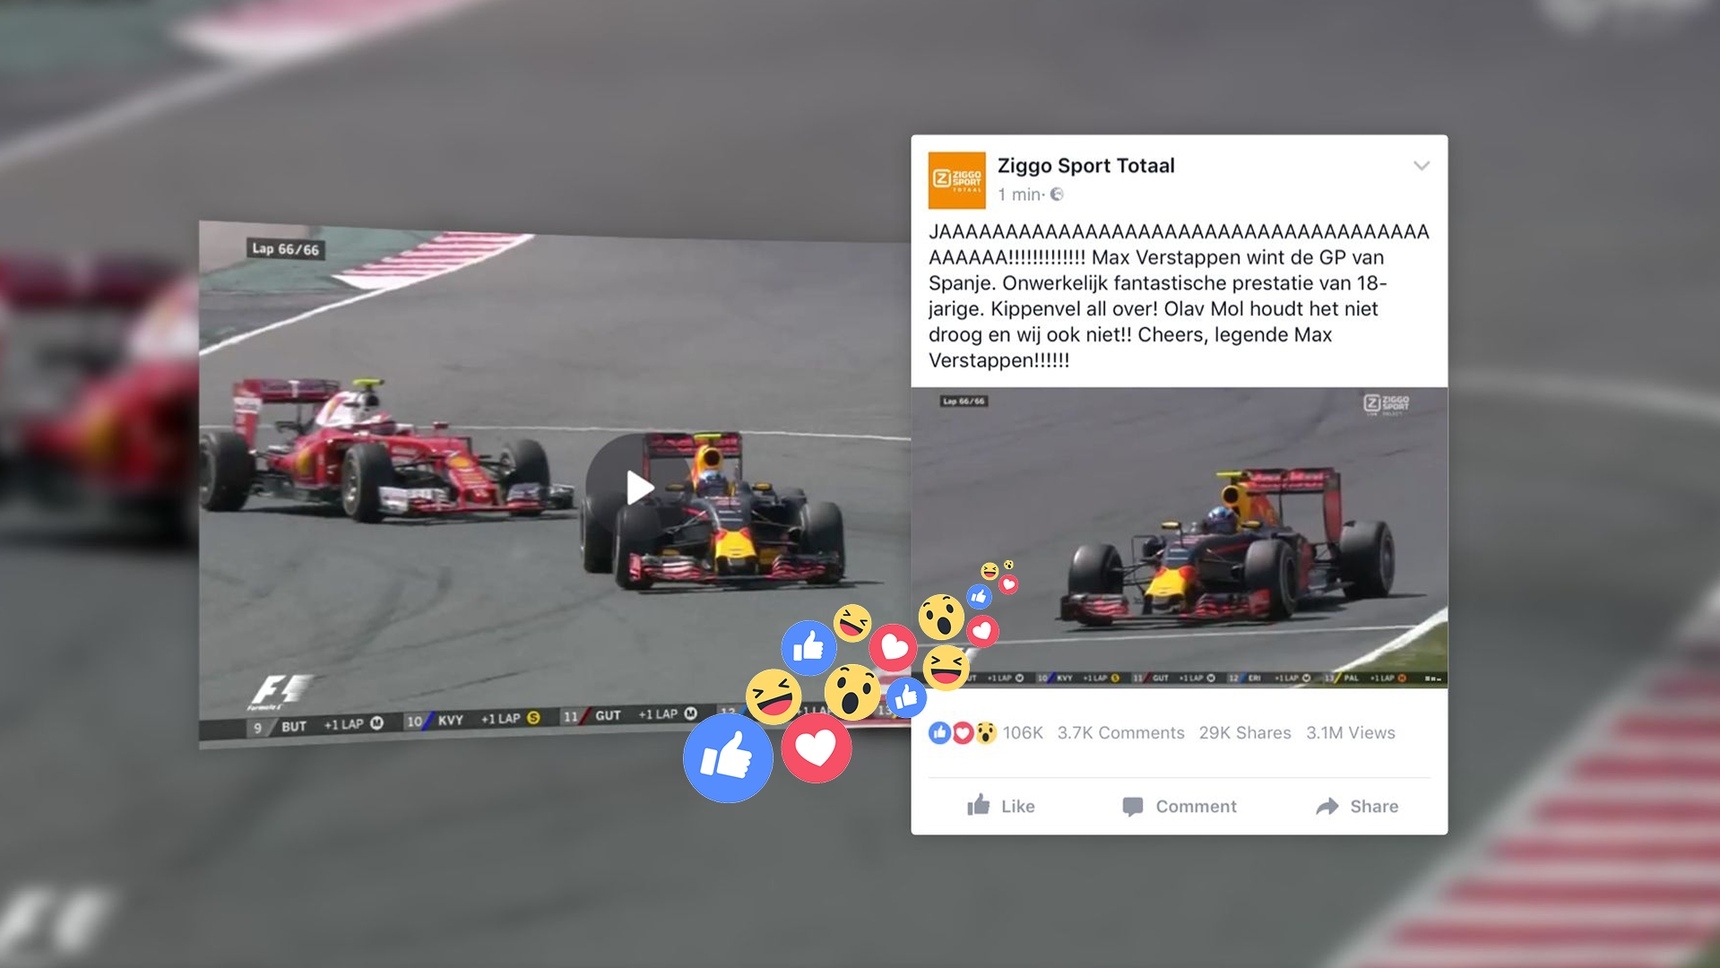
Task: Open the post's video thumbnail of Red Bull car
Action: (1179, 537)
